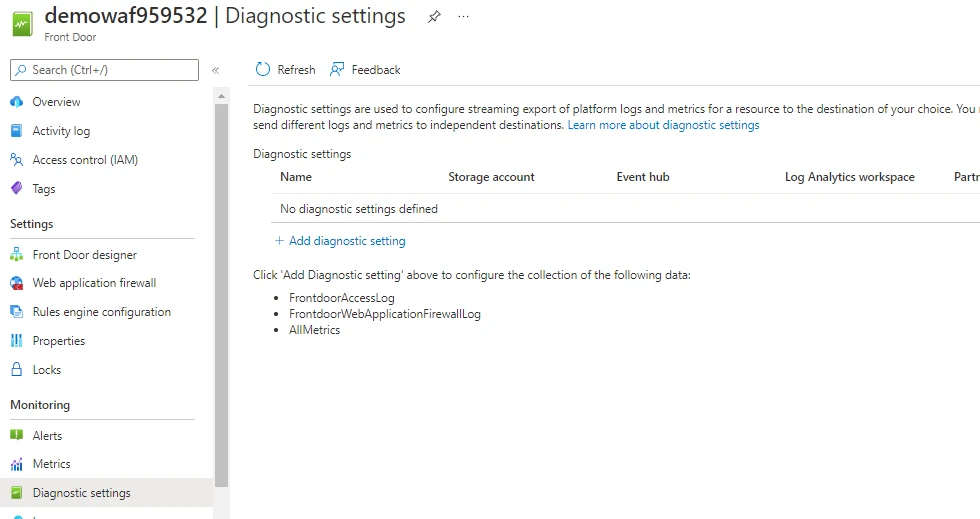Pin the Diagnostic settings page
The height and width of the screenshot is (519, 980).
pyautogui.click(x=434, y=17)
